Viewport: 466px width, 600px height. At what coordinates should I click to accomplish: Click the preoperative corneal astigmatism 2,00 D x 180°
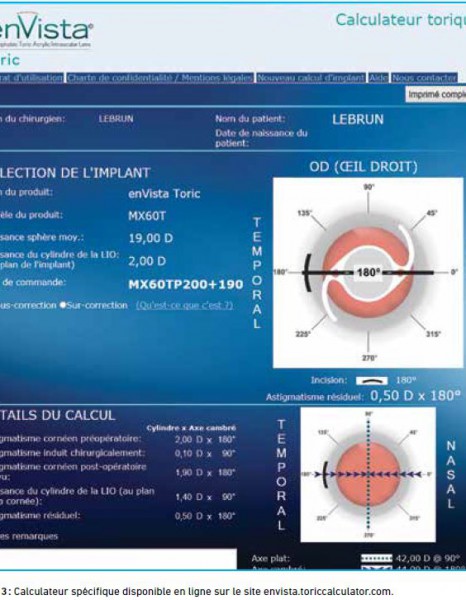pos(205,439)
